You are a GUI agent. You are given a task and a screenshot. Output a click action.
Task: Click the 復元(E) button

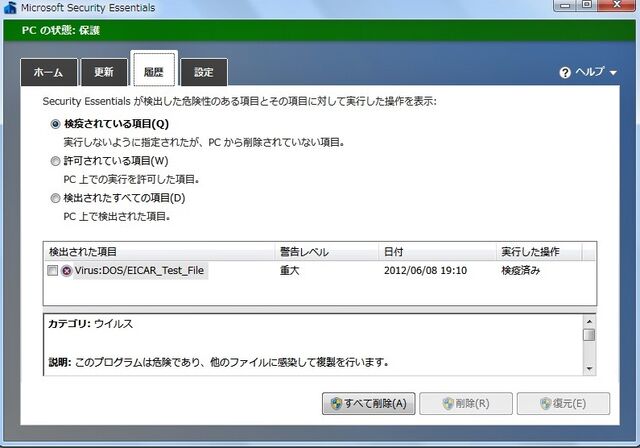(563, 404)
